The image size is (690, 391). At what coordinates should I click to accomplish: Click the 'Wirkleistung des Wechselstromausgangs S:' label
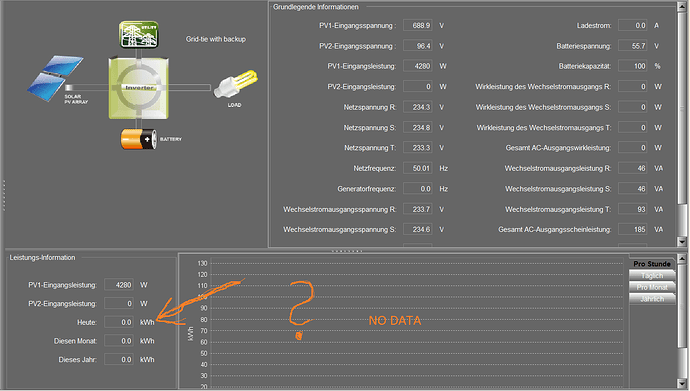tap(543, 107)
